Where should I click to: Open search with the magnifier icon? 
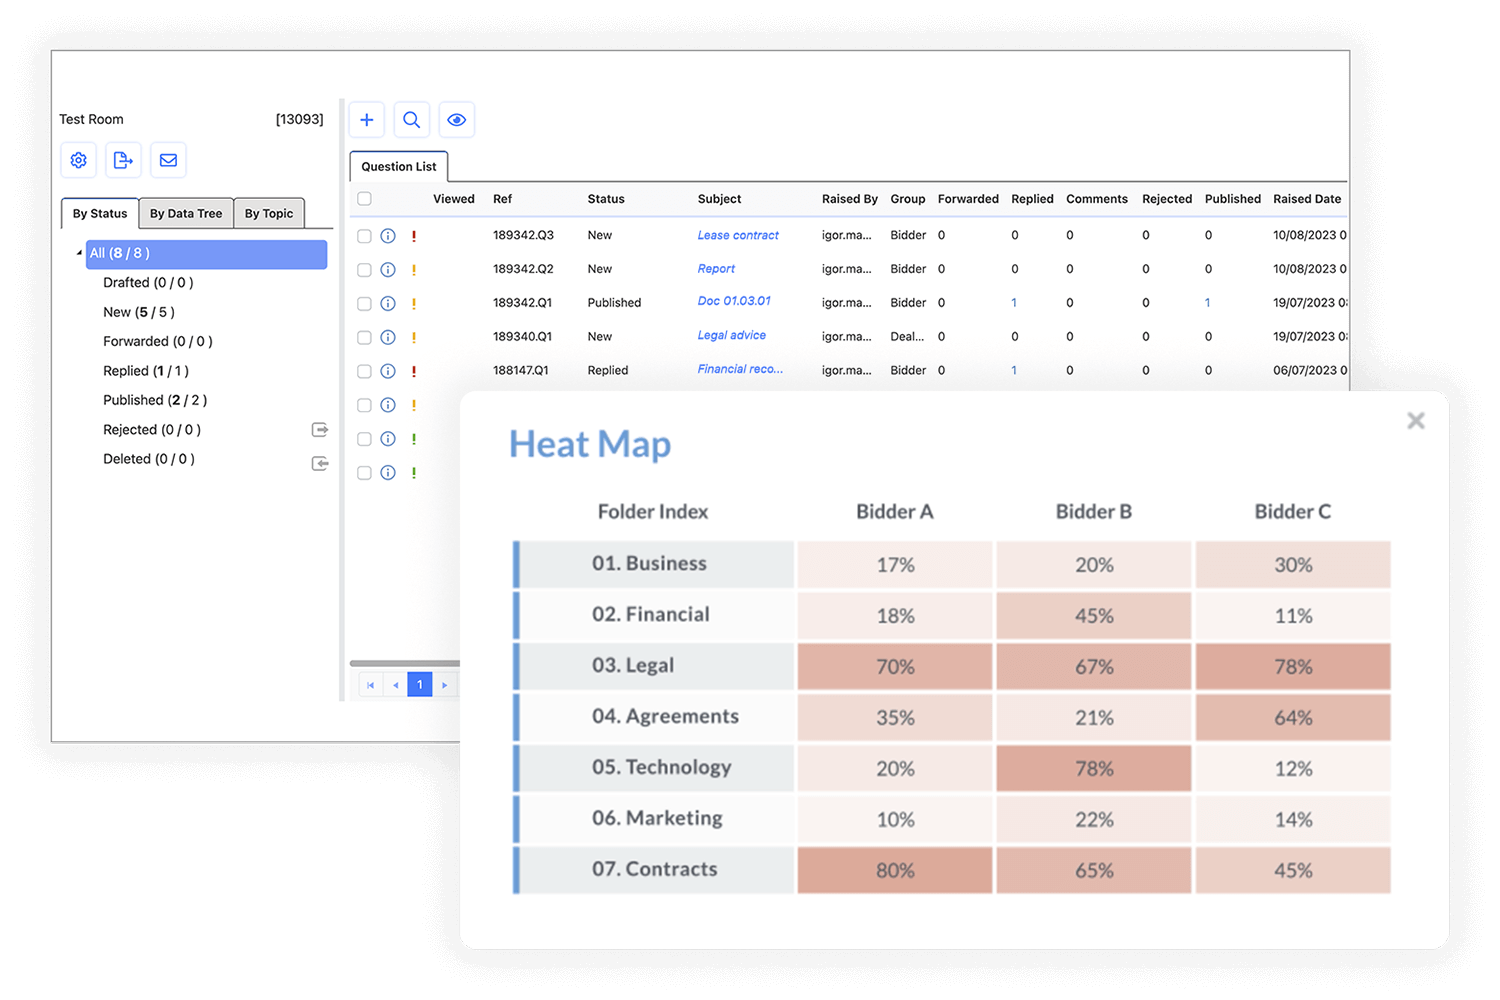411,120
